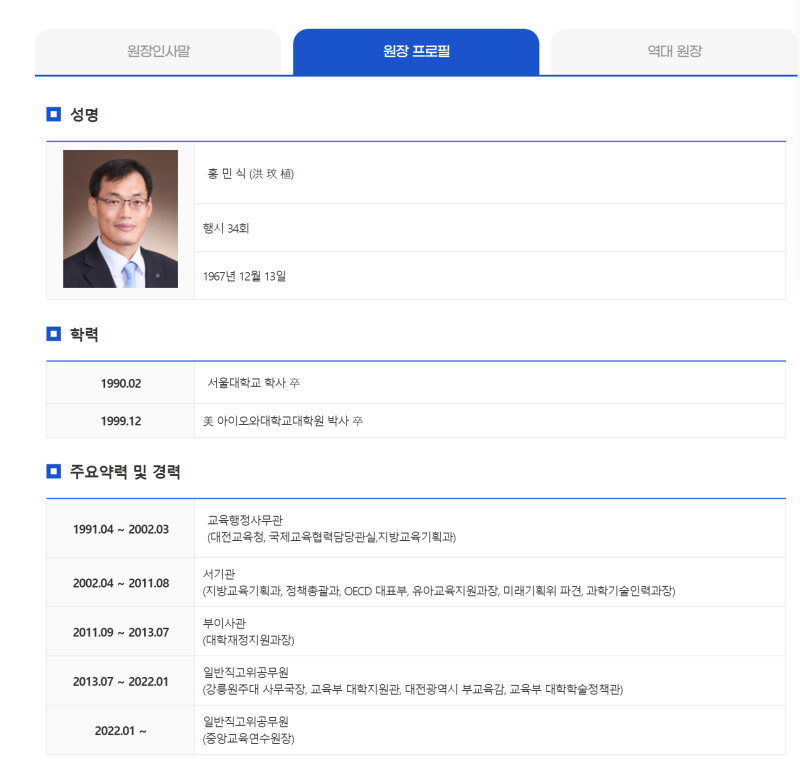The height and width of the screenshot is (775, 800).
Task: Select the 원장 프로필 tab
Action: coord(416,51)
